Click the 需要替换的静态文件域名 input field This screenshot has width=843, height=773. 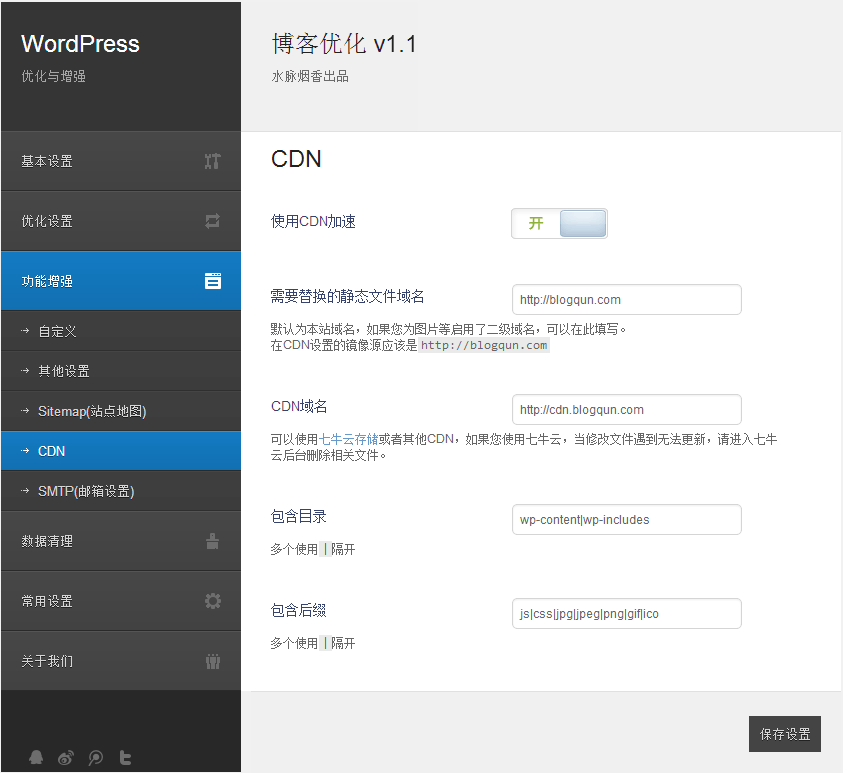627,299
